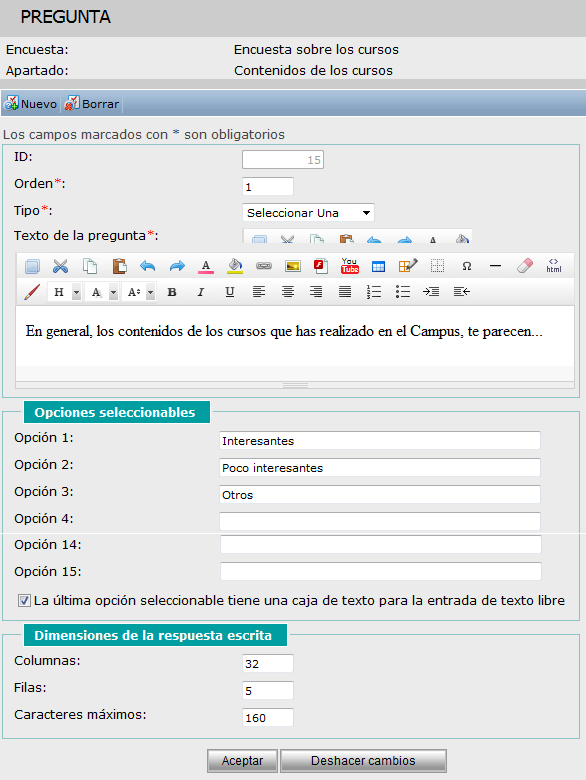Remove formatting with the eraser icon
586x780 pixels.
pyautogui.click(x=524, y=266)
